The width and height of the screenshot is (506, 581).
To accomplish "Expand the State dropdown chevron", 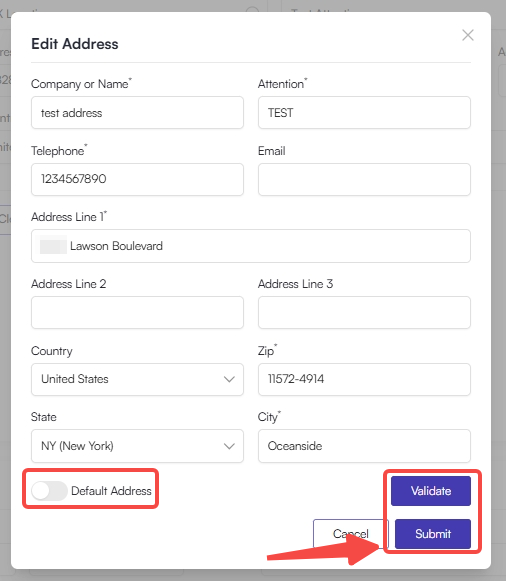I will point(229,446).
